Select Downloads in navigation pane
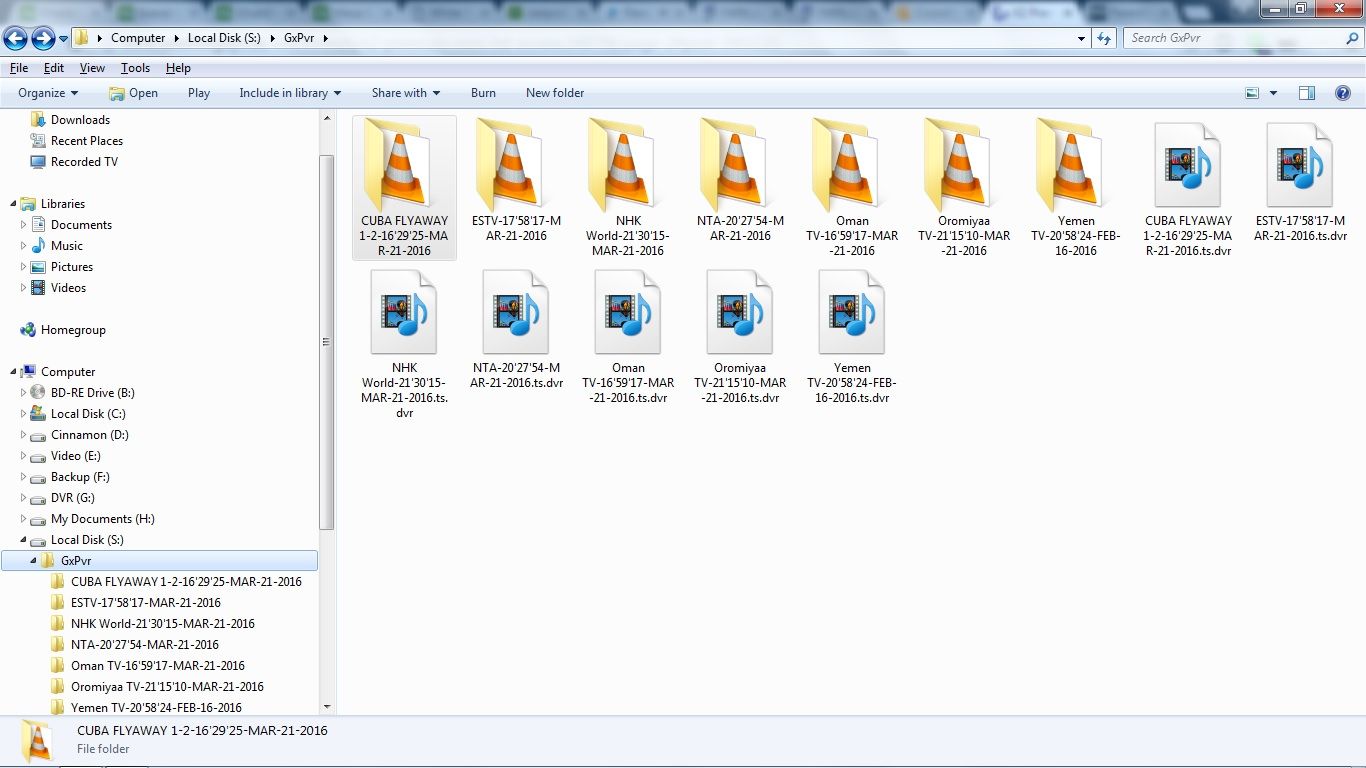Viewport: 1366px width, 768px height. 80,120
